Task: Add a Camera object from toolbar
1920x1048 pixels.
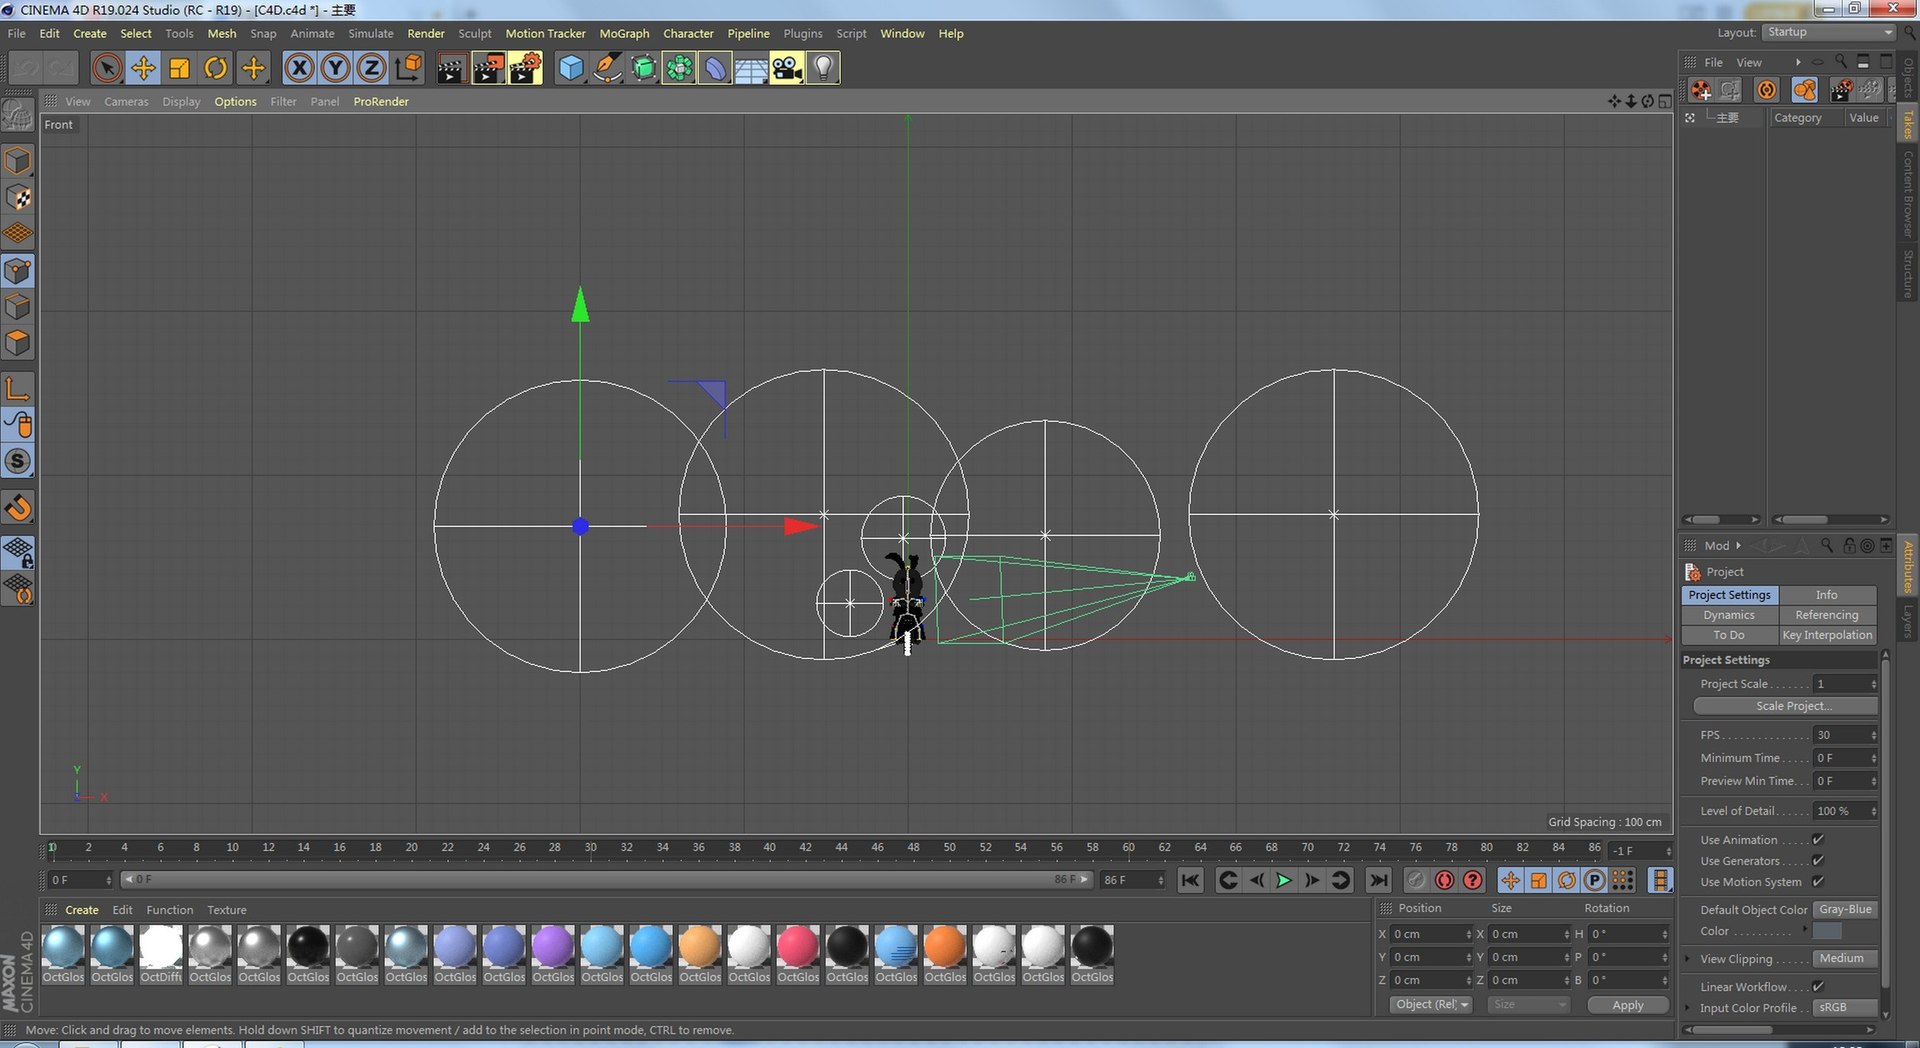Action: [787, 68]
